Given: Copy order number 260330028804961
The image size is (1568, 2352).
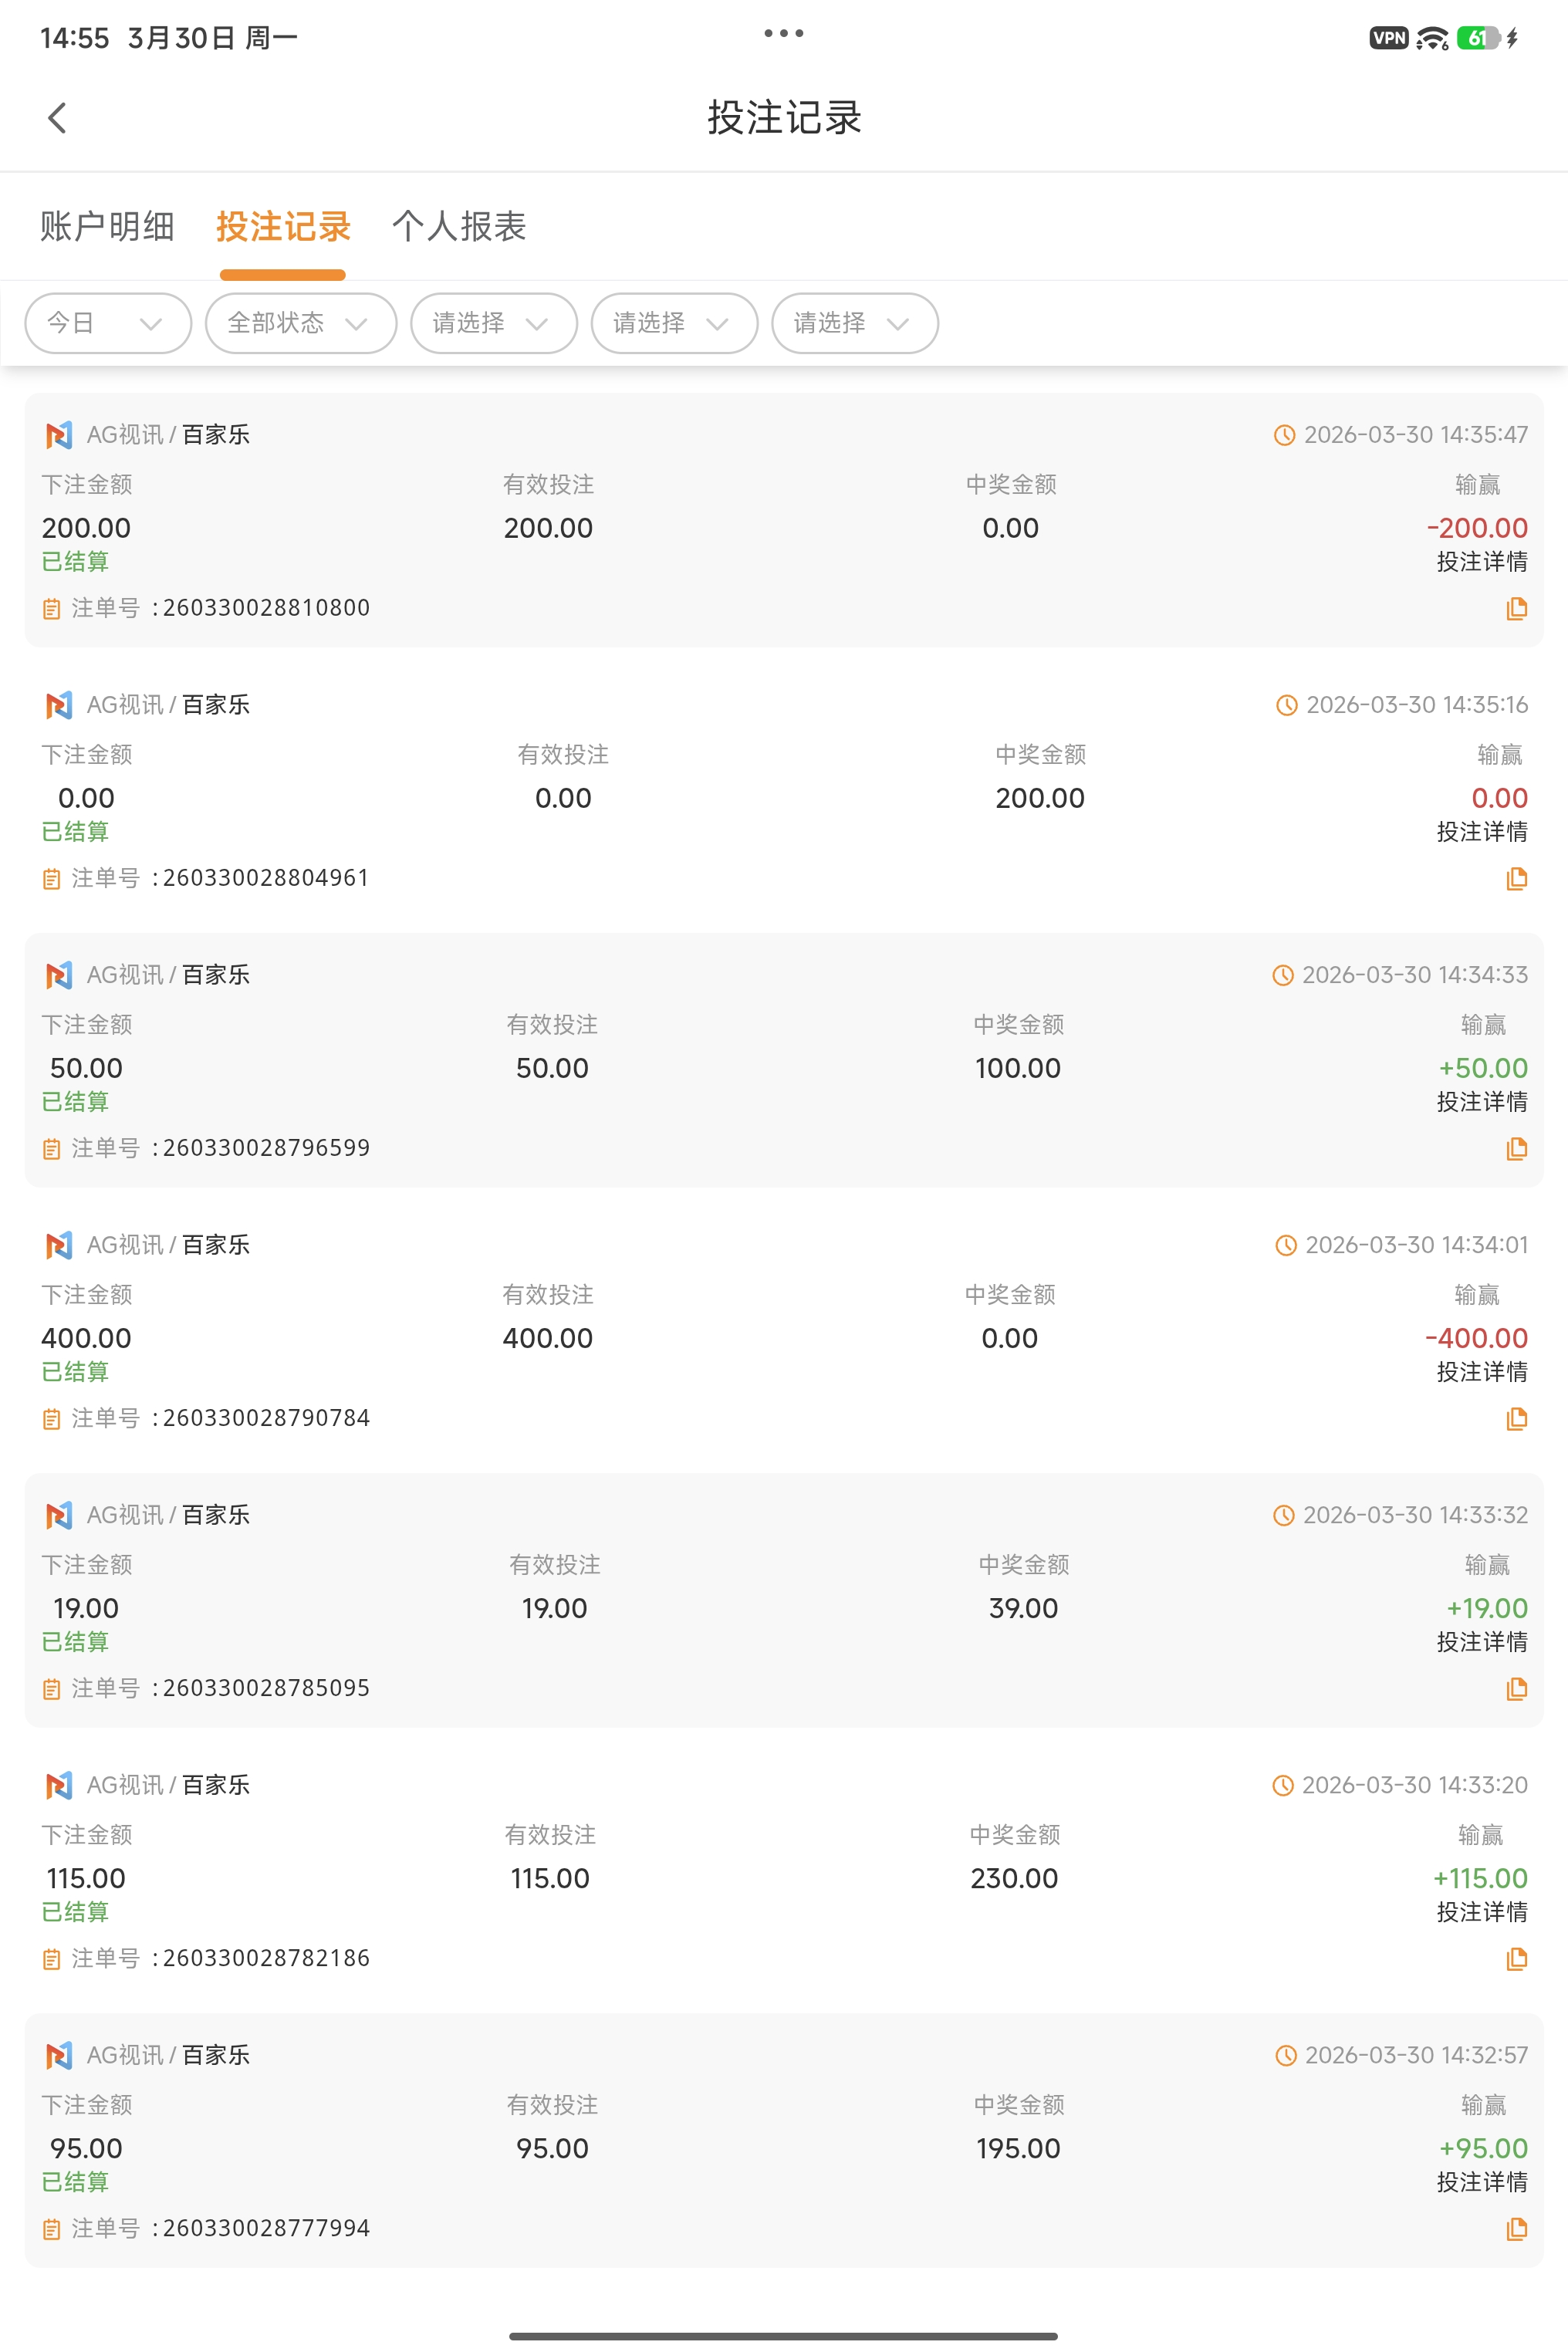Looking at the screenshot, I should [1516, 878].
